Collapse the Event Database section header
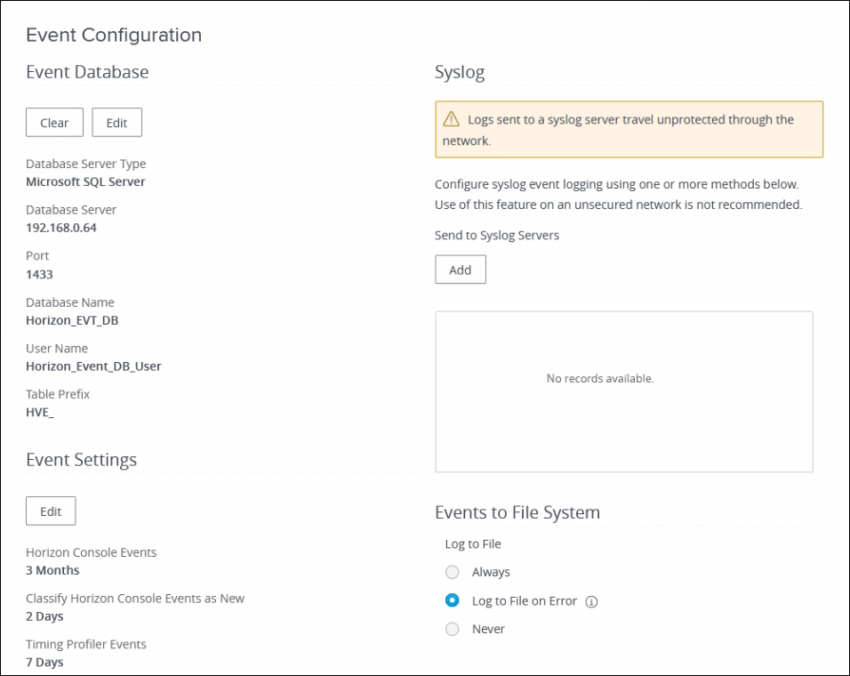This screenshot has width=850, height=676. point(87,72)
